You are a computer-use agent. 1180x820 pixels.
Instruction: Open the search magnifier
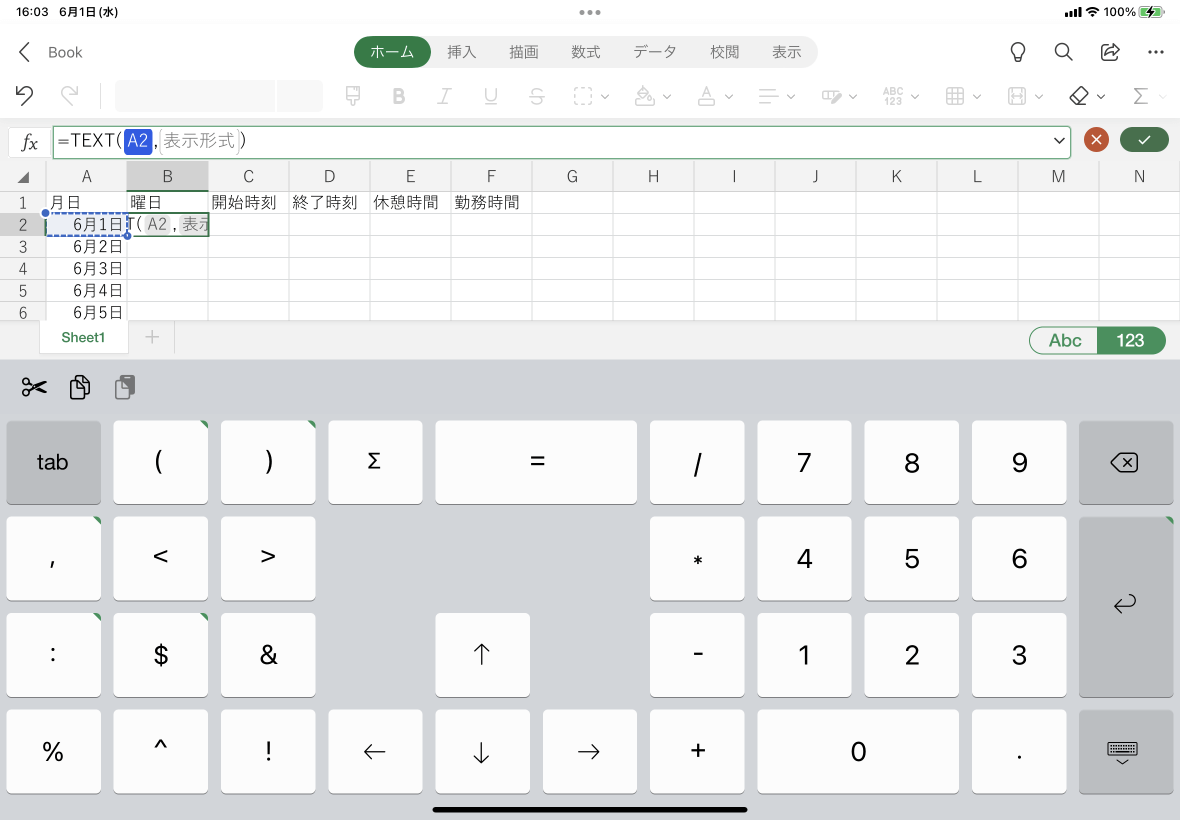[x=1063, y=52]
